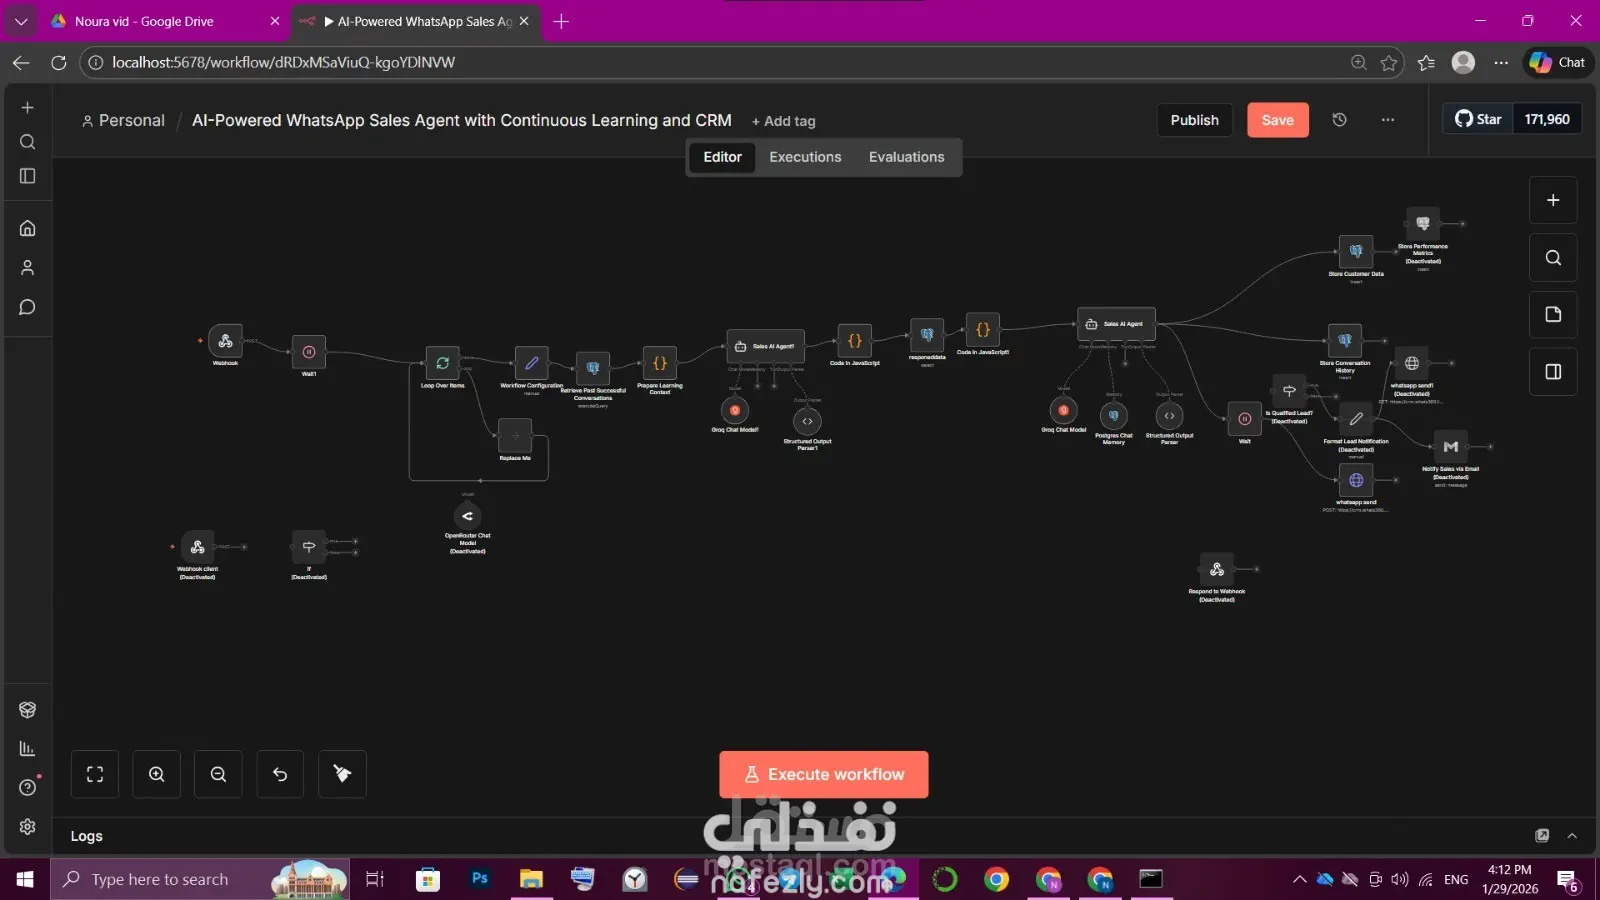Select the Webhook client deactivated node
1600x900 pixels.
coord(197,547)
